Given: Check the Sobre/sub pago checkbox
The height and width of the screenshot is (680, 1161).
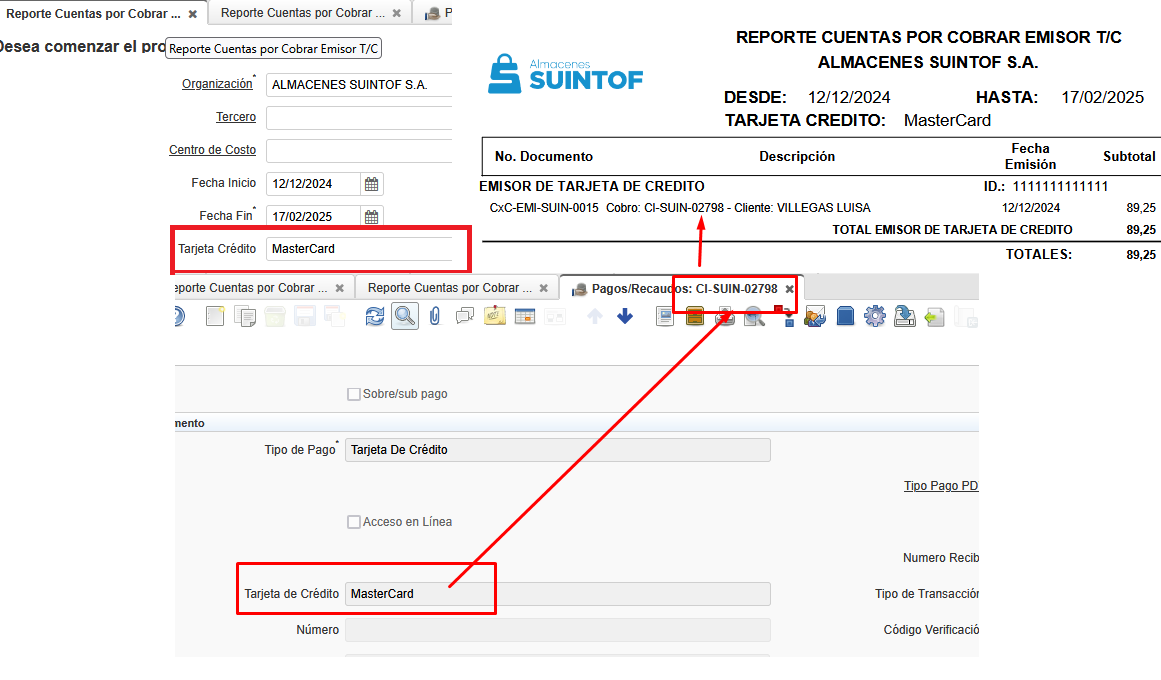Looking at the screenshot, I should tap(353, 394).
